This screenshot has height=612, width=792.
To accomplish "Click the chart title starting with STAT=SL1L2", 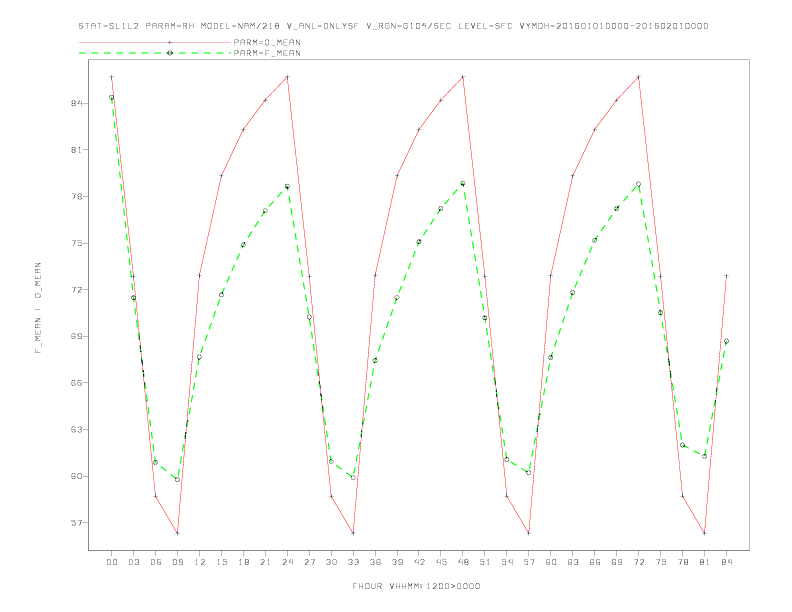I will click(393, 26).
